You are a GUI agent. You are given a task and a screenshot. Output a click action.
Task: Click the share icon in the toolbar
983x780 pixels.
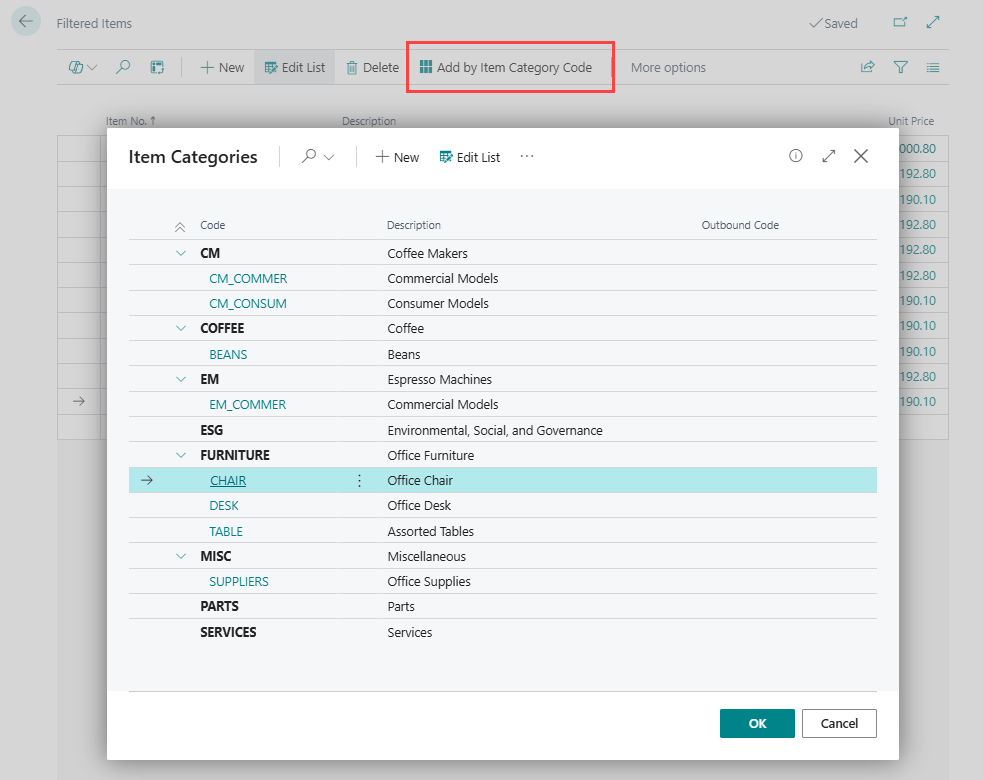point(868,67)
